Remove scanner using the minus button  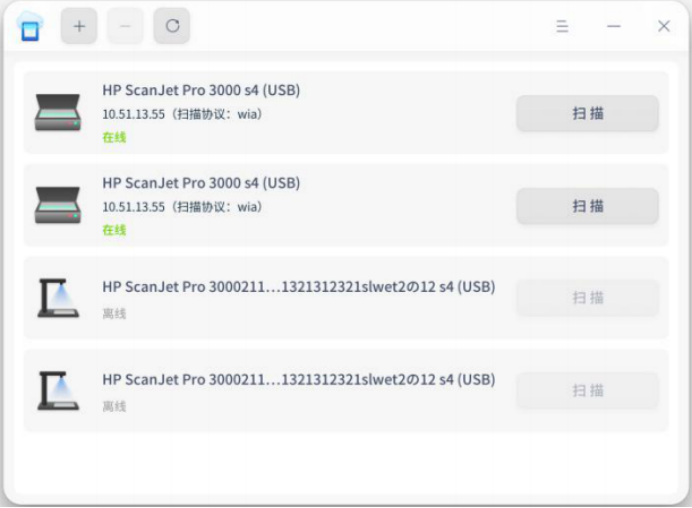pyautogui.click(x=125, y=26)
